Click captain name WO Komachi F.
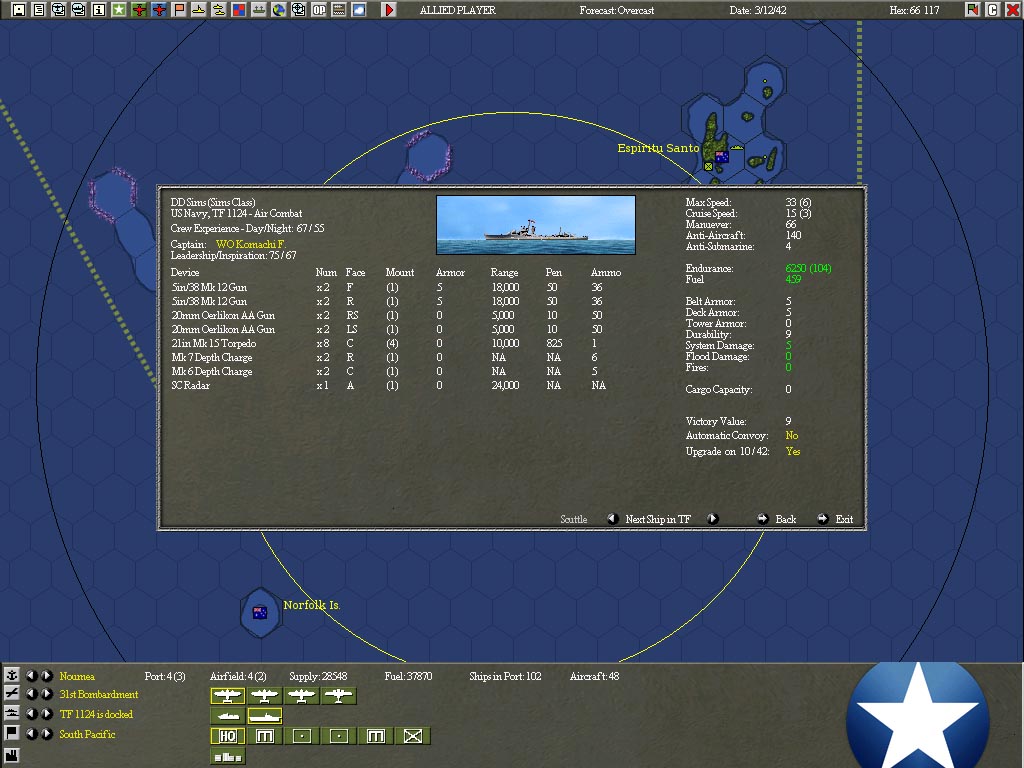The image size is (1024, 768). [251, 244]
